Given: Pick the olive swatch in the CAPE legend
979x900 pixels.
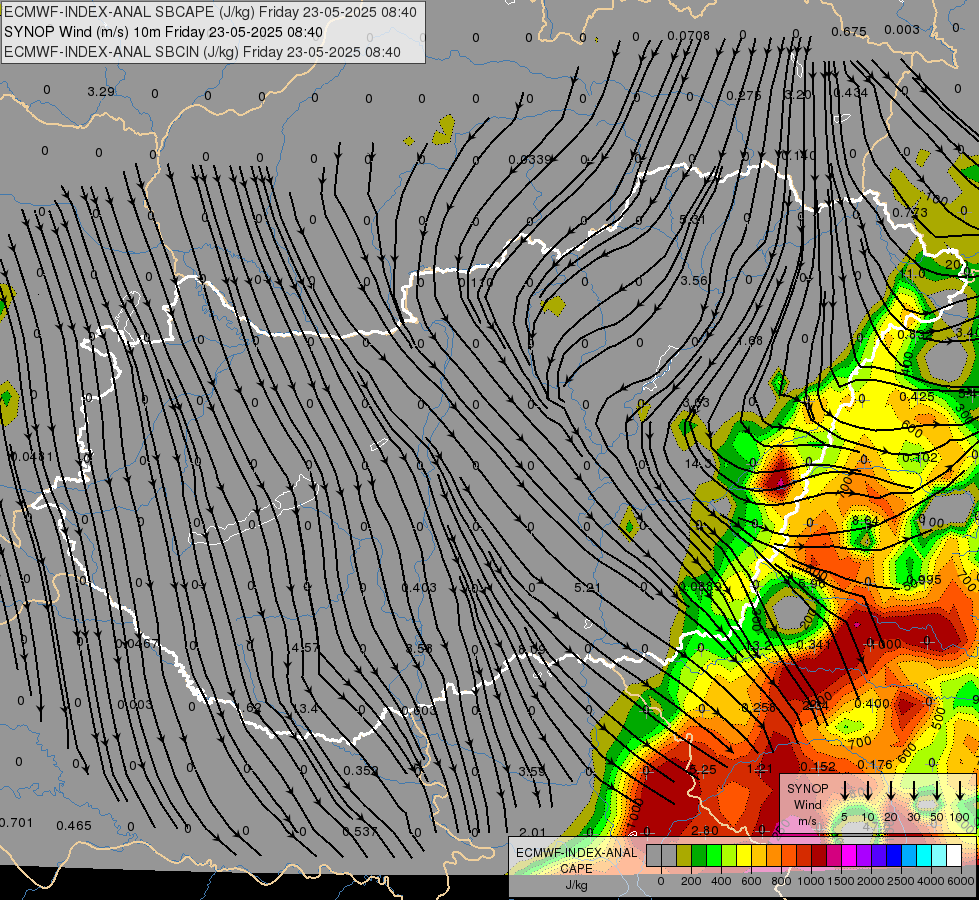Looking at the screenshot, I should (684, 855).
